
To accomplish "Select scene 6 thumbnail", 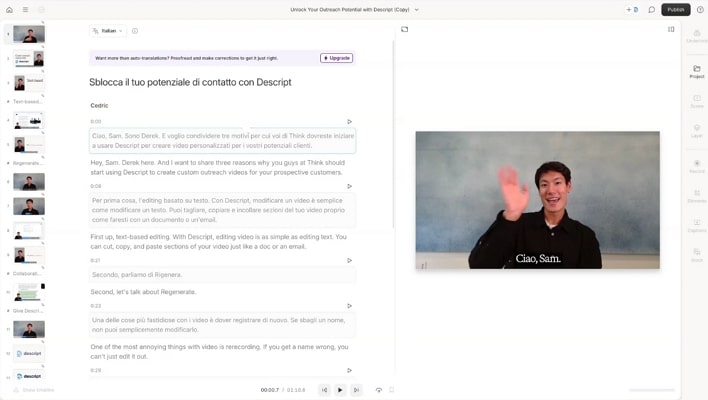I will [29, 182].
